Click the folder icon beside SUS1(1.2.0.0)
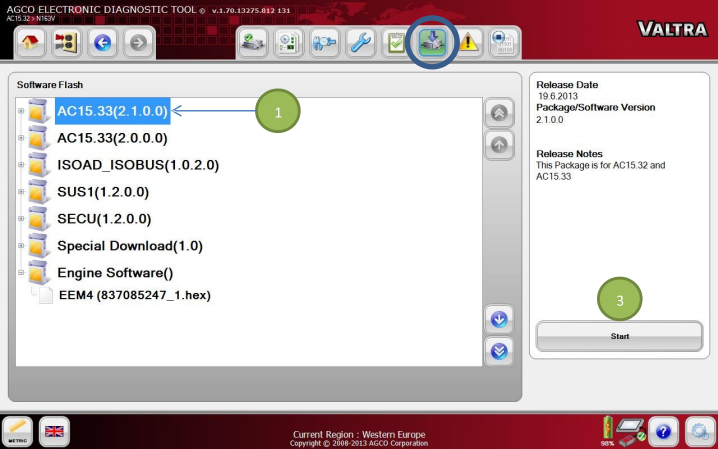 click(x=38, y=191)
